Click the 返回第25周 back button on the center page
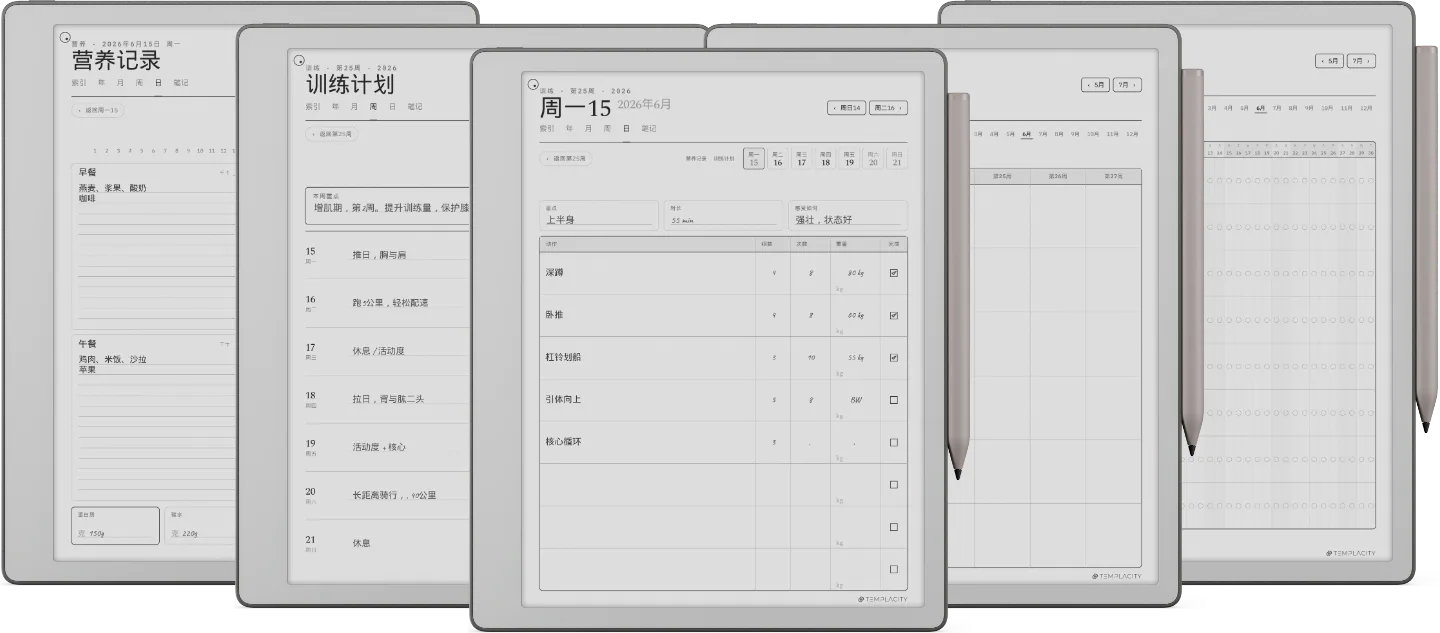The height and width of the screenshot is (633, 1440). (566, 158)
